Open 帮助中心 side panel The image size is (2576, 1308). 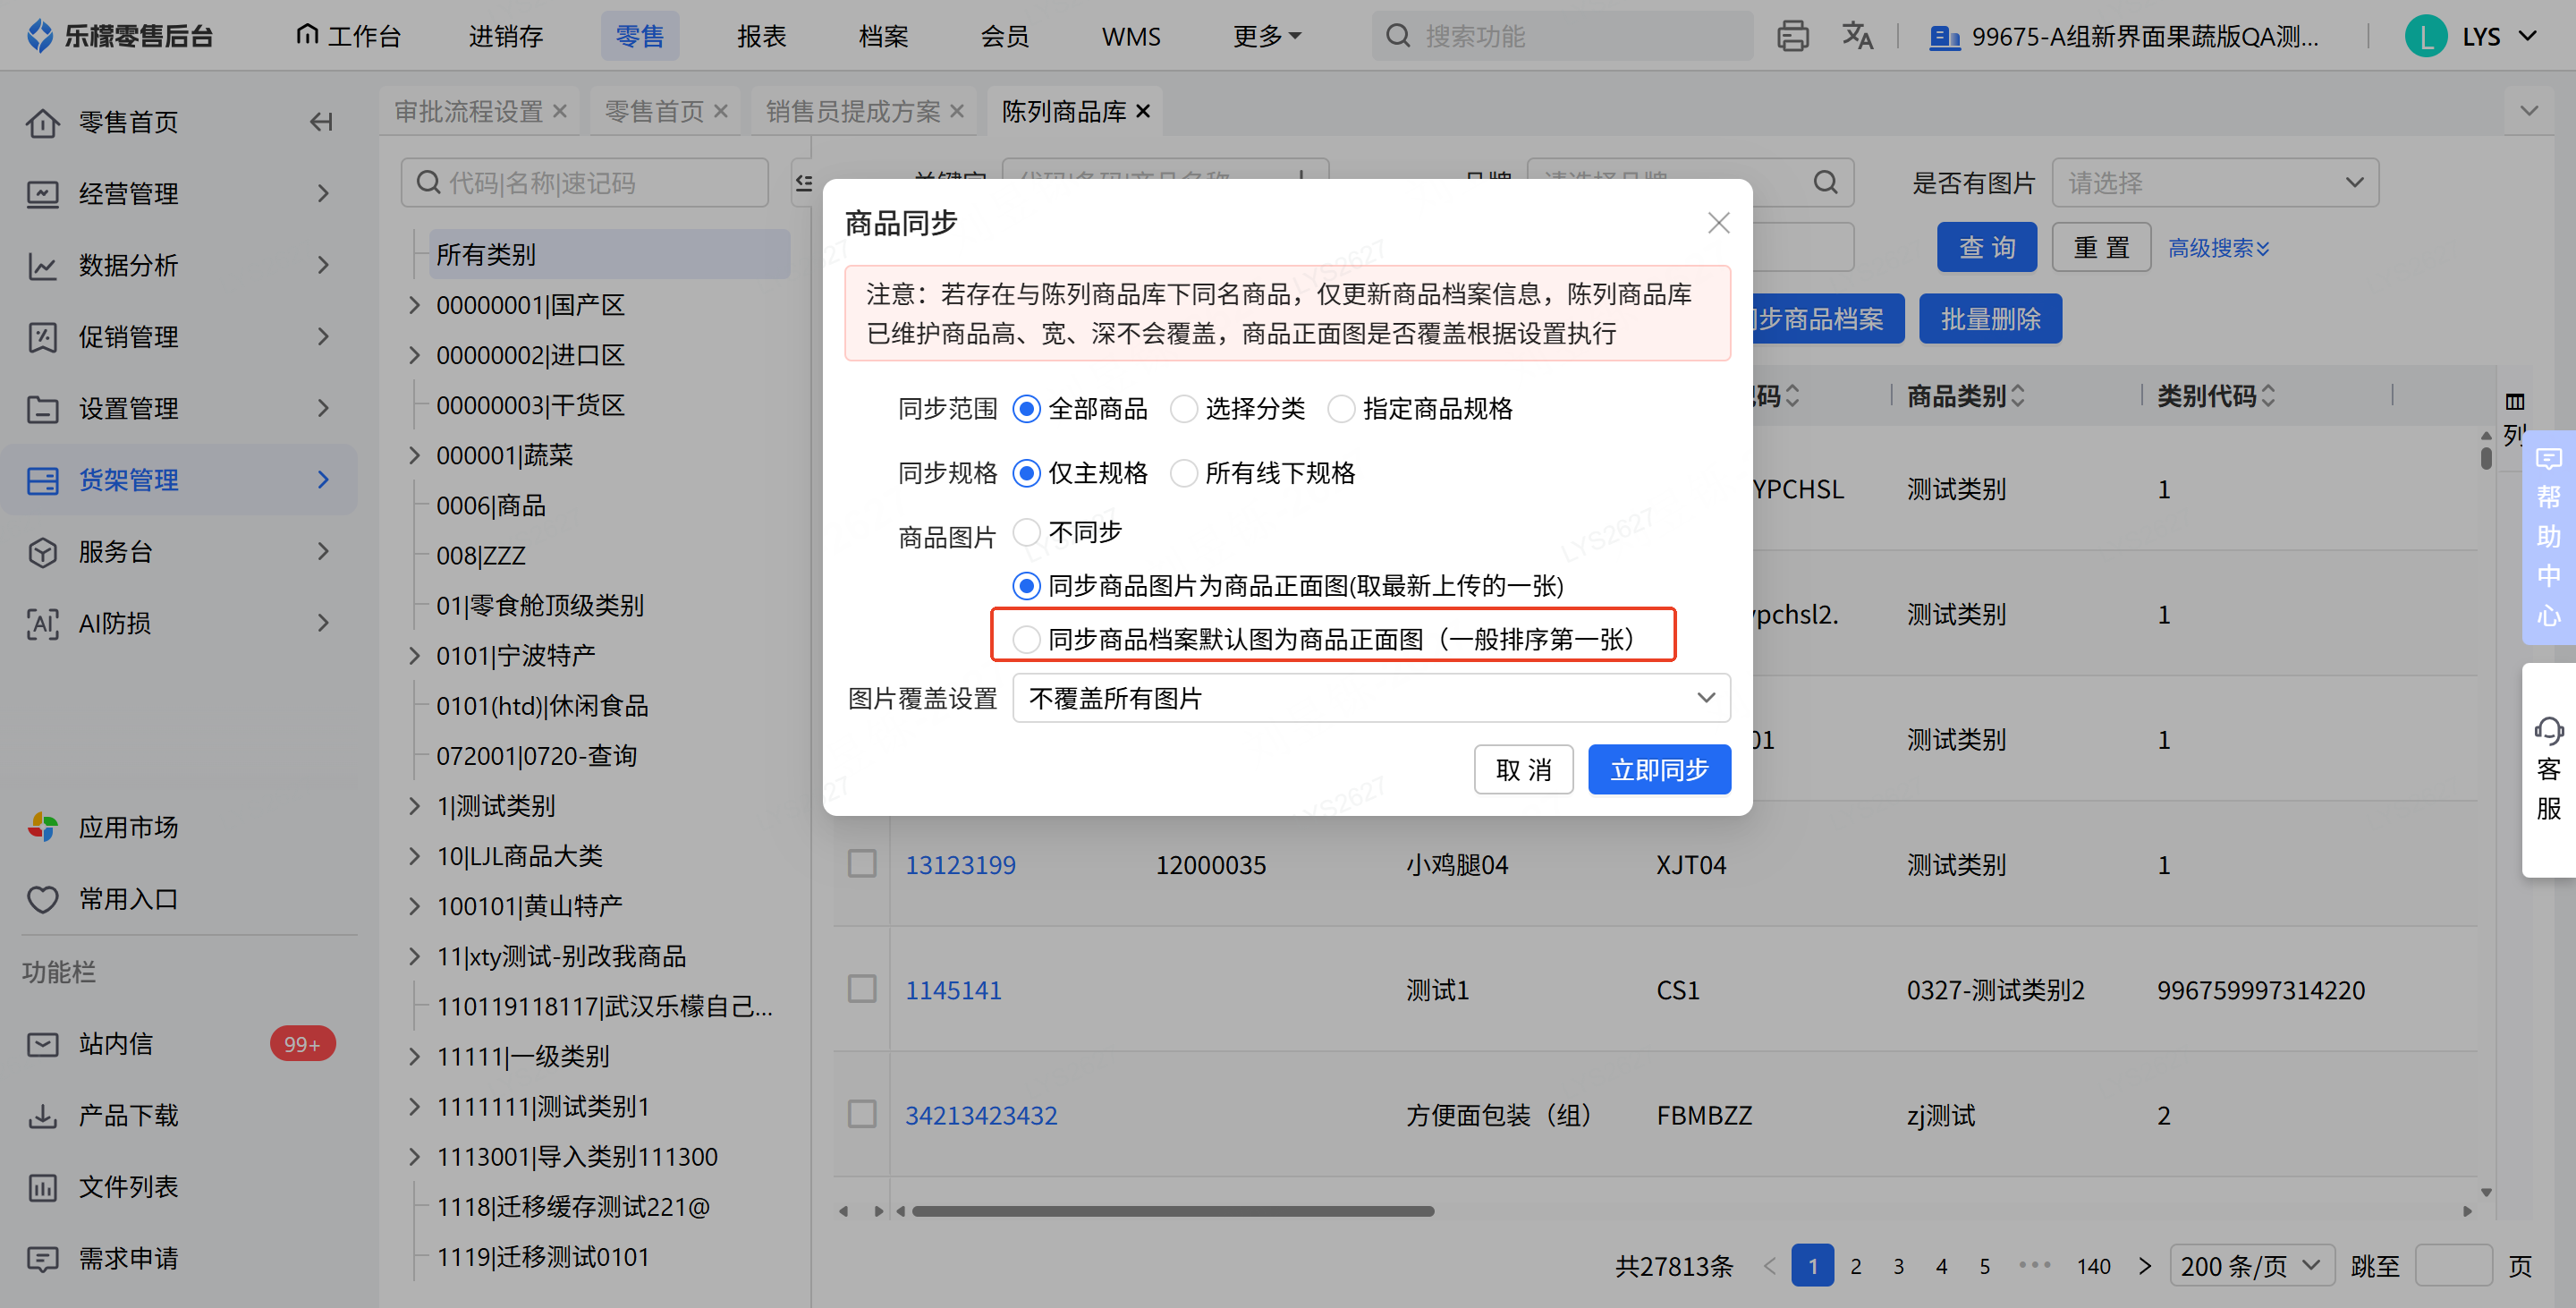[x=2548, y=537]
